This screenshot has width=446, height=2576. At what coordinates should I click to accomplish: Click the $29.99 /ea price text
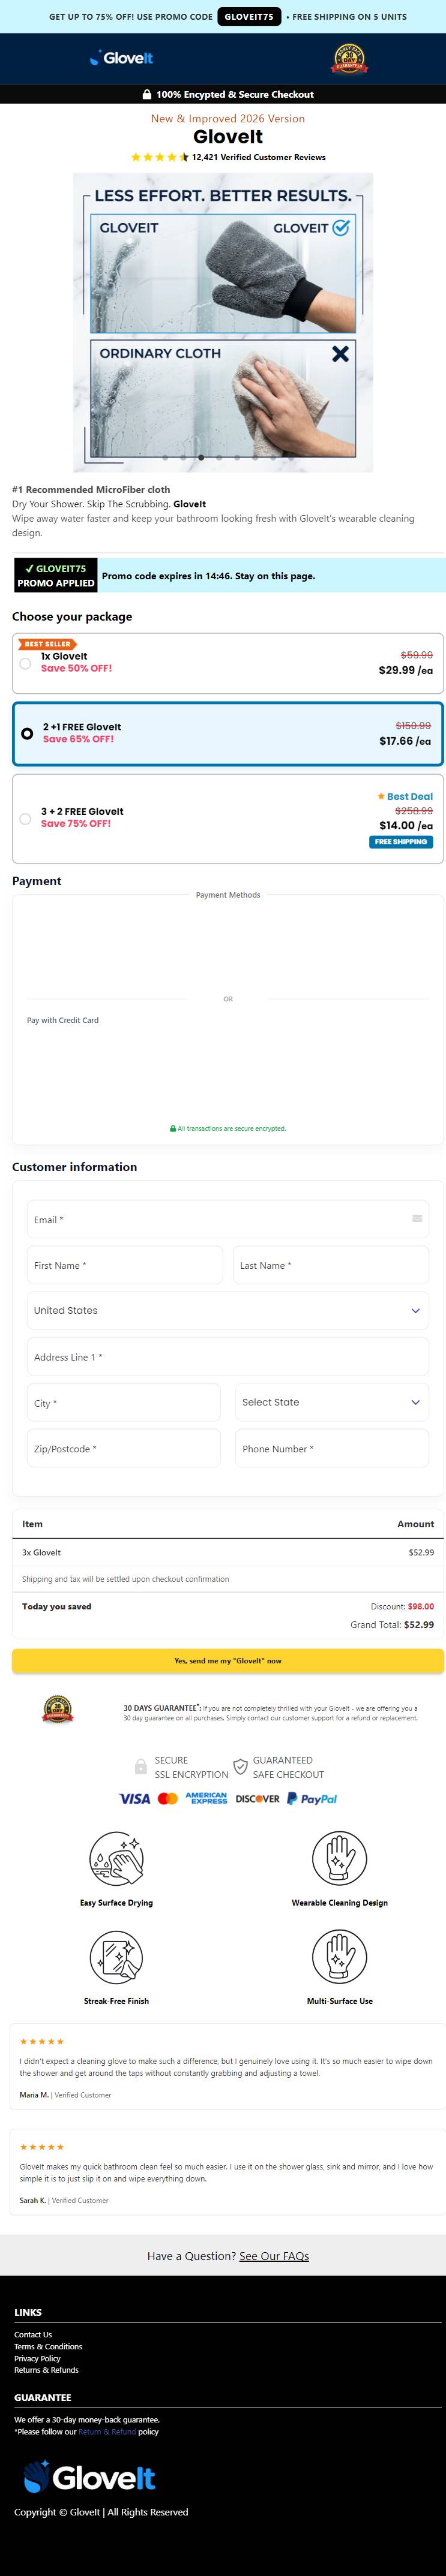pyautogui.click(x=405, y=670)
